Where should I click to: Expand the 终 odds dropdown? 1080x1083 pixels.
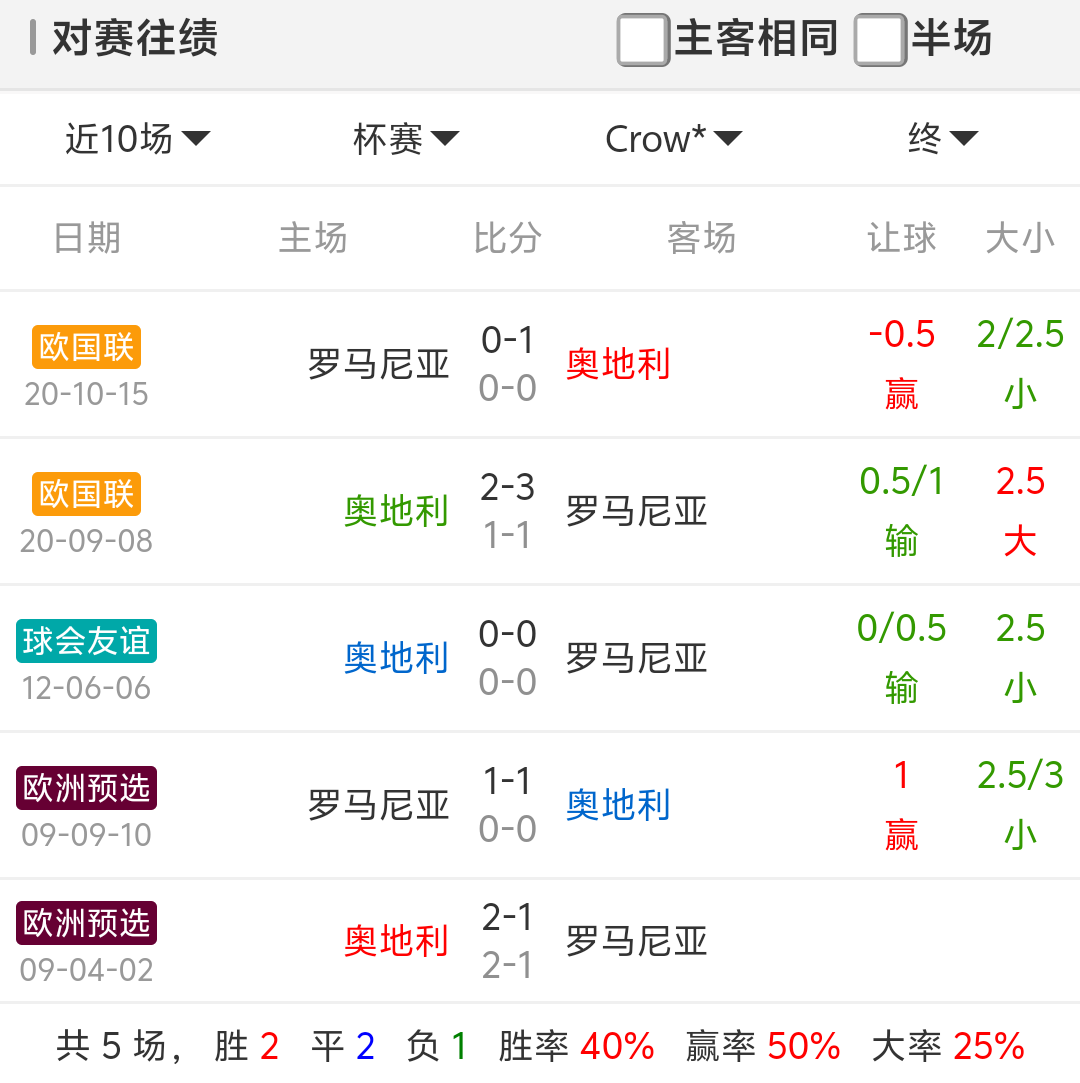point(942,139)
